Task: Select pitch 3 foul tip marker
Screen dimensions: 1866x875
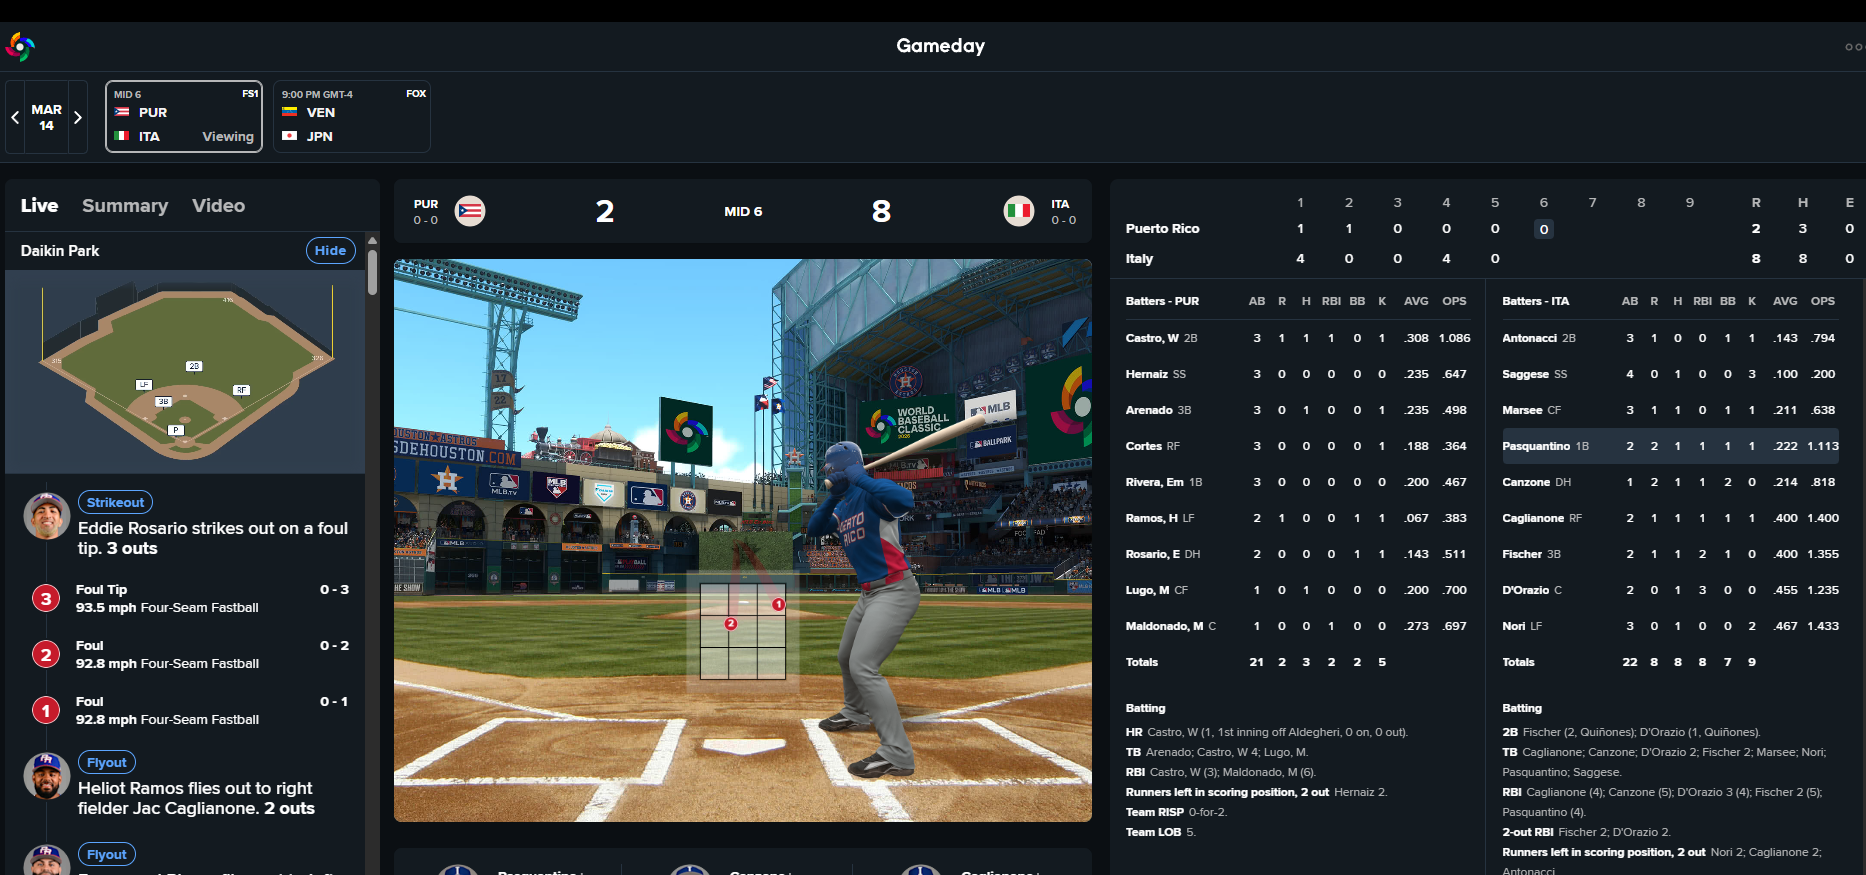Action: (x=45, y=599)
